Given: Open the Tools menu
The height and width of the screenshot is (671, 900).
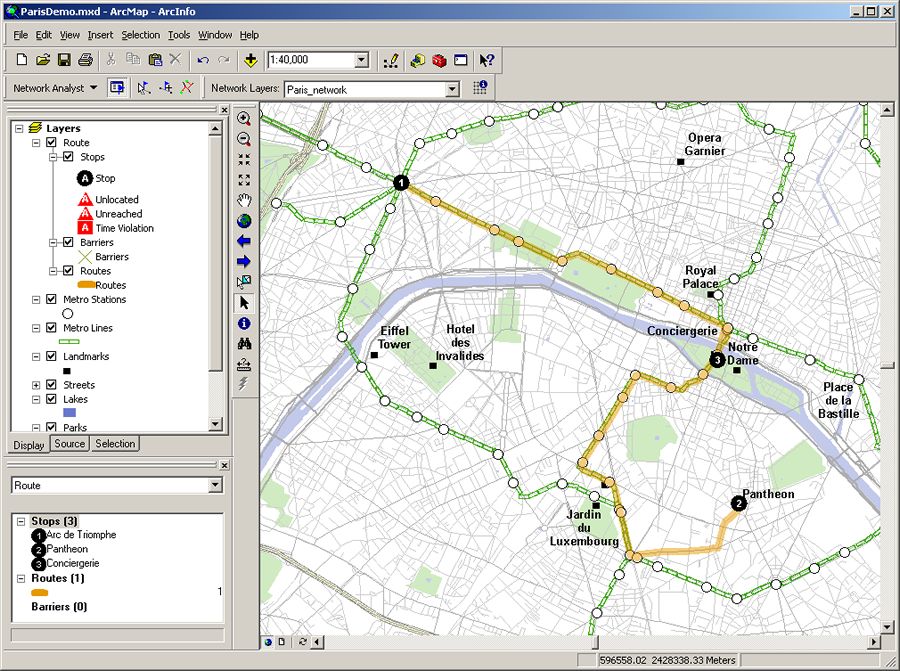Looking at the screenshot, I should tap(179, 35).
